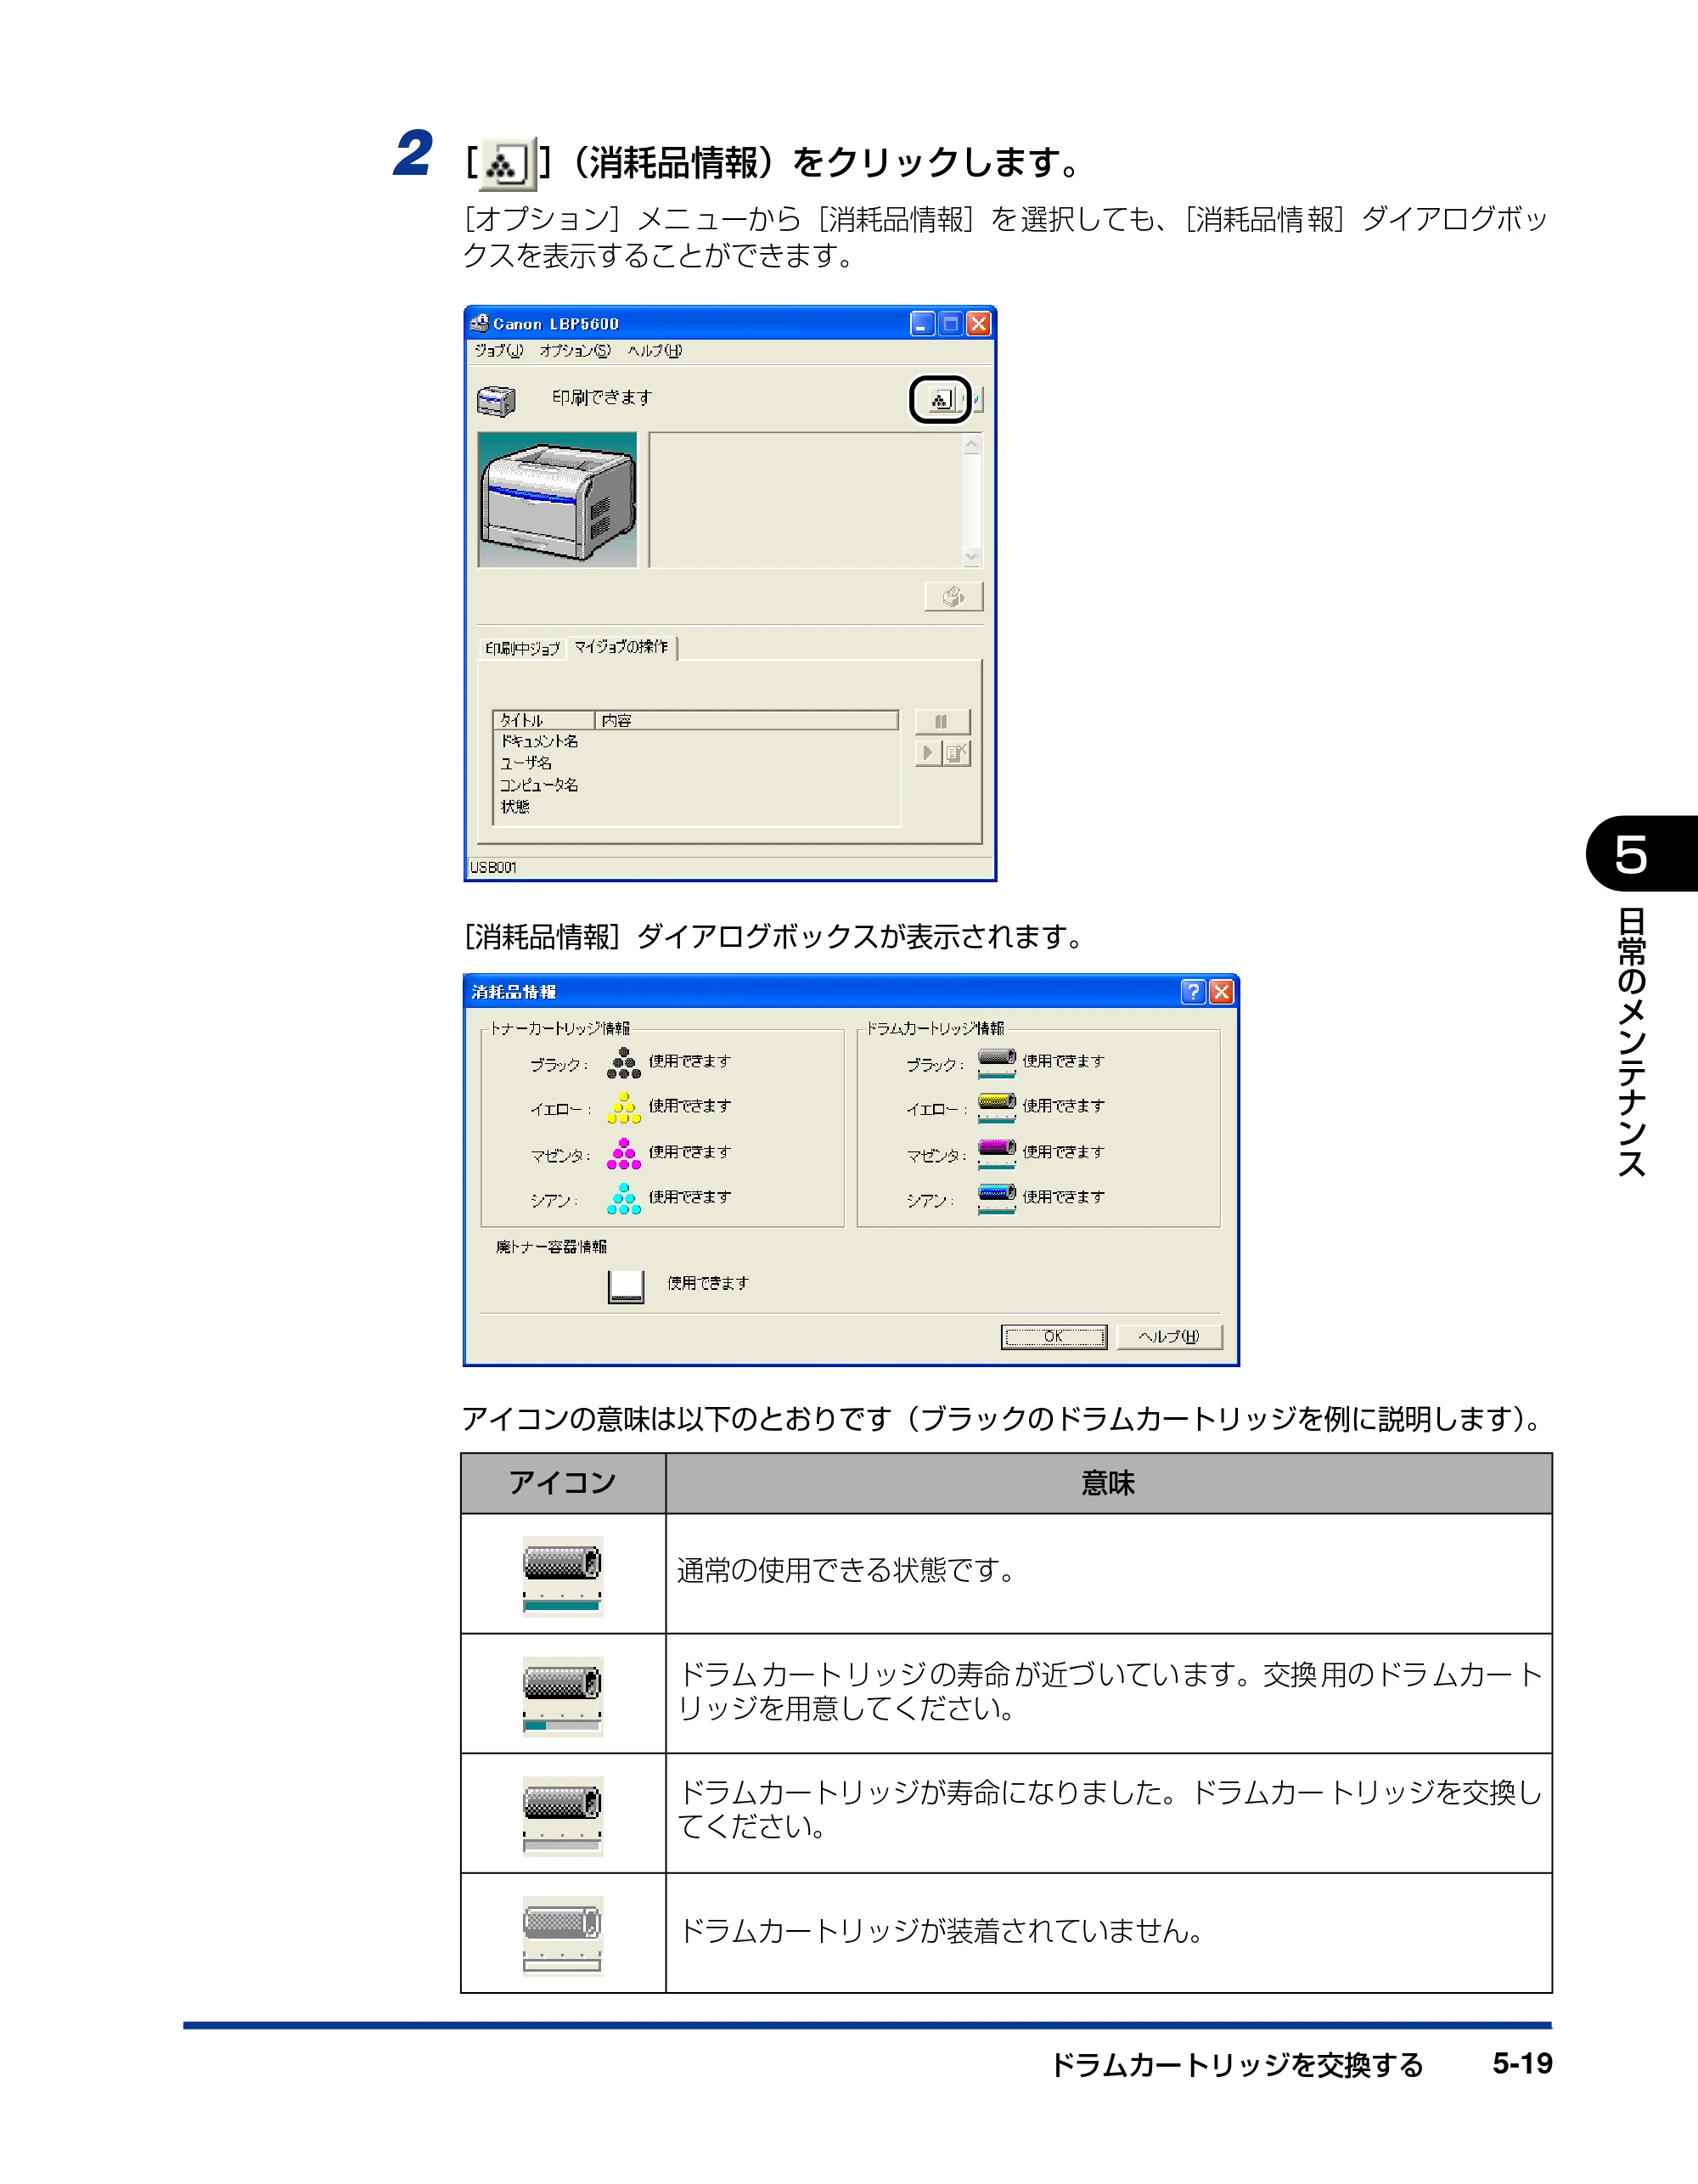Click the drum-not-installed icon in table
This screenshot has width=1698, height=2184.
(563, 1936)
